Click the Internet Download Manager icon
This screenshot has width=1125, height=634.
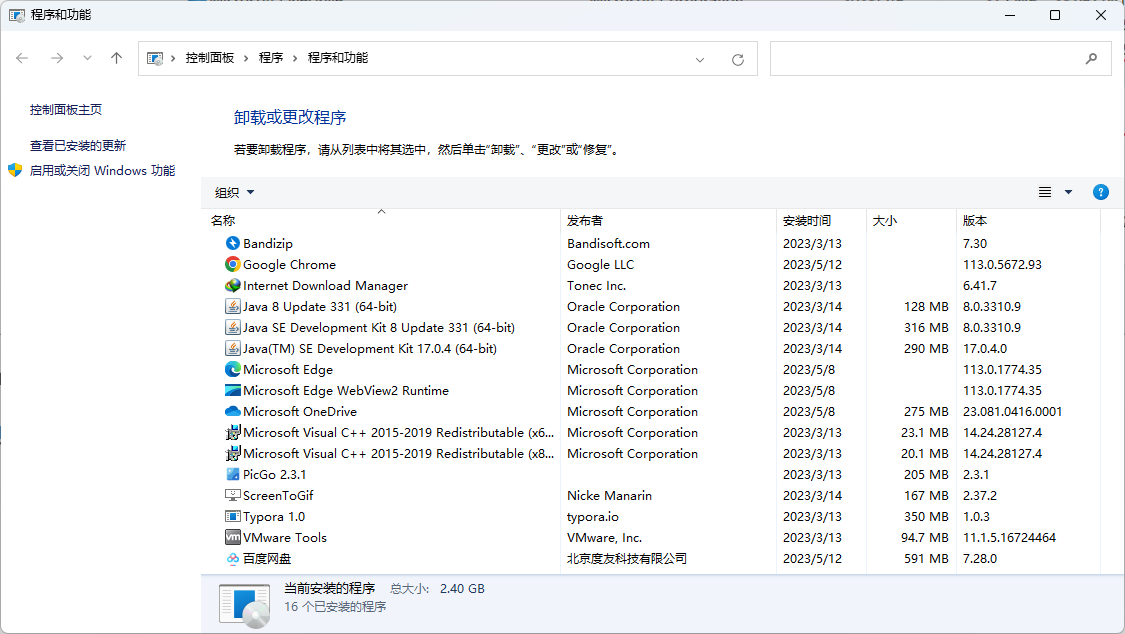[232, 285]
